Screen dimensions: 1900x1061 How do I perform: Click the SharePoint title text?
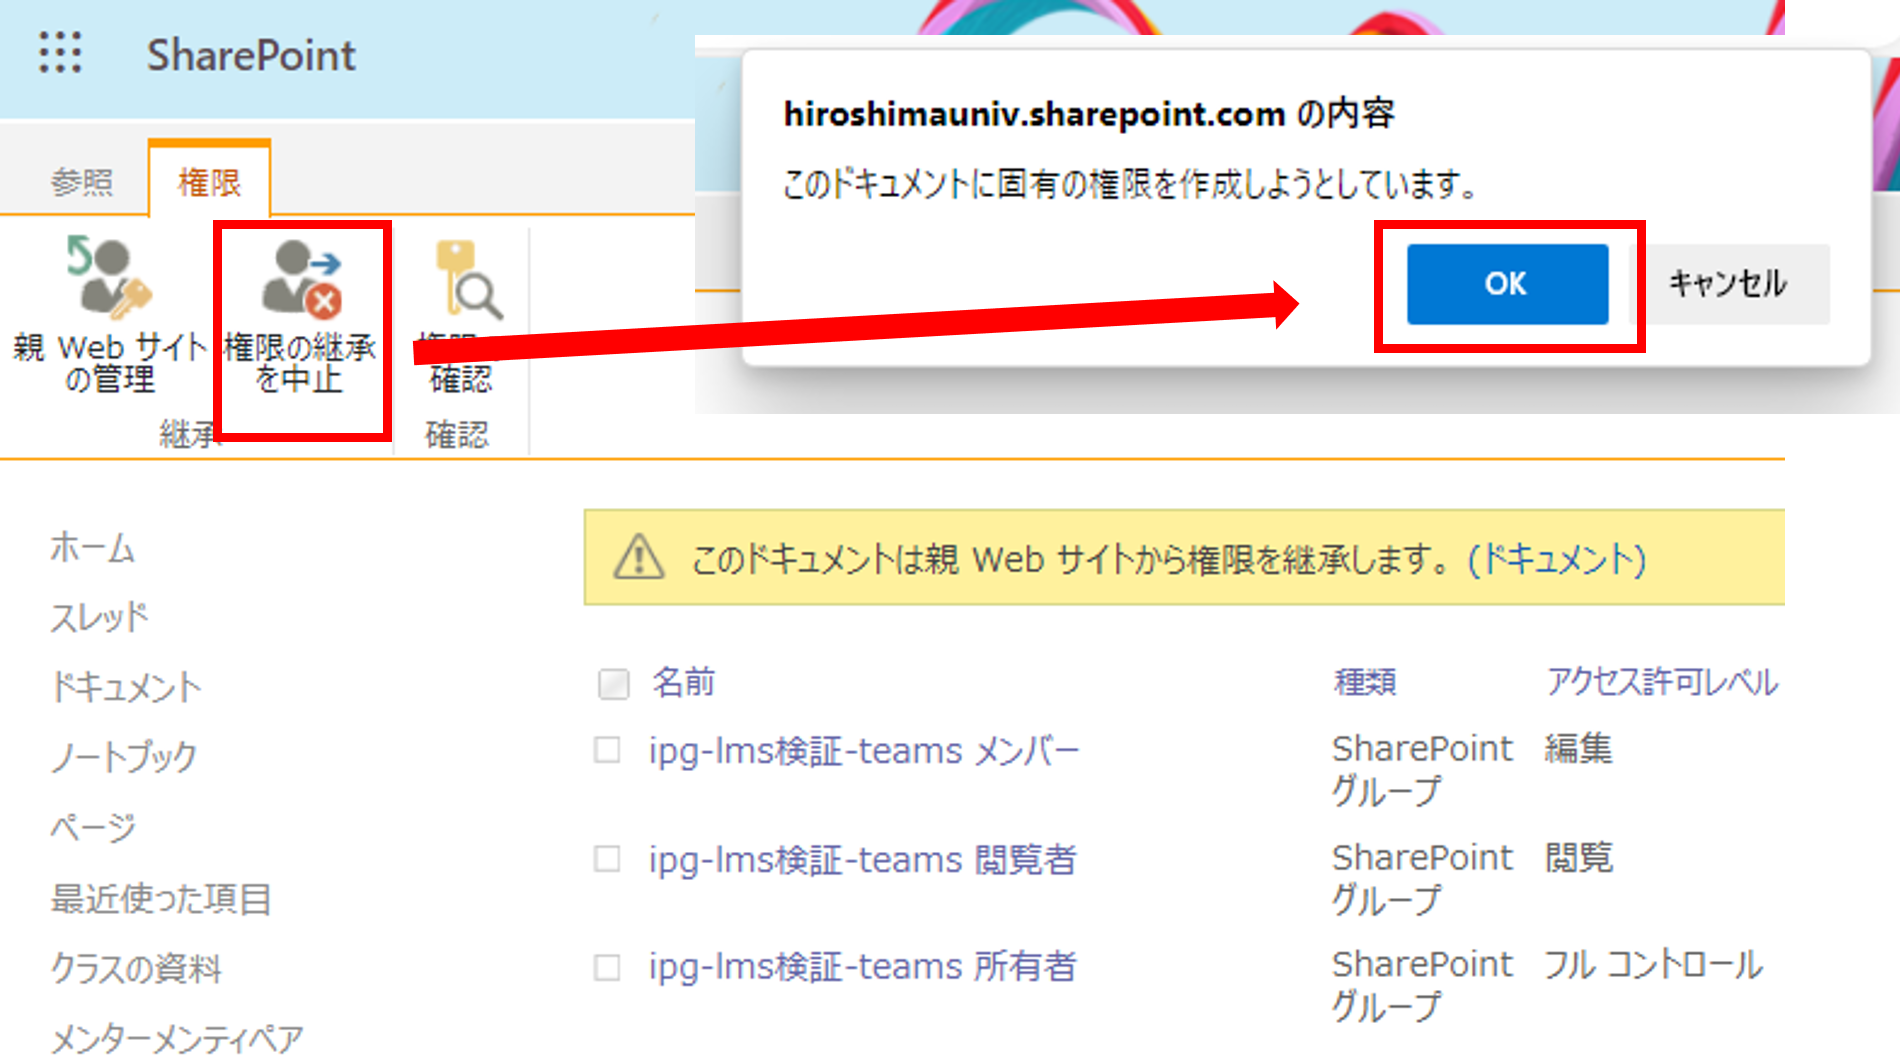click(x=251, y=55)
